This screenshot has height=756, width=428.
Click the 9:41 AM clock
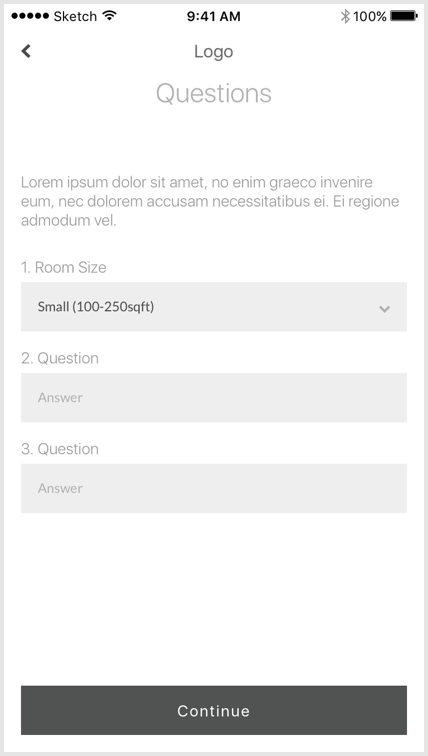[214, 16]
